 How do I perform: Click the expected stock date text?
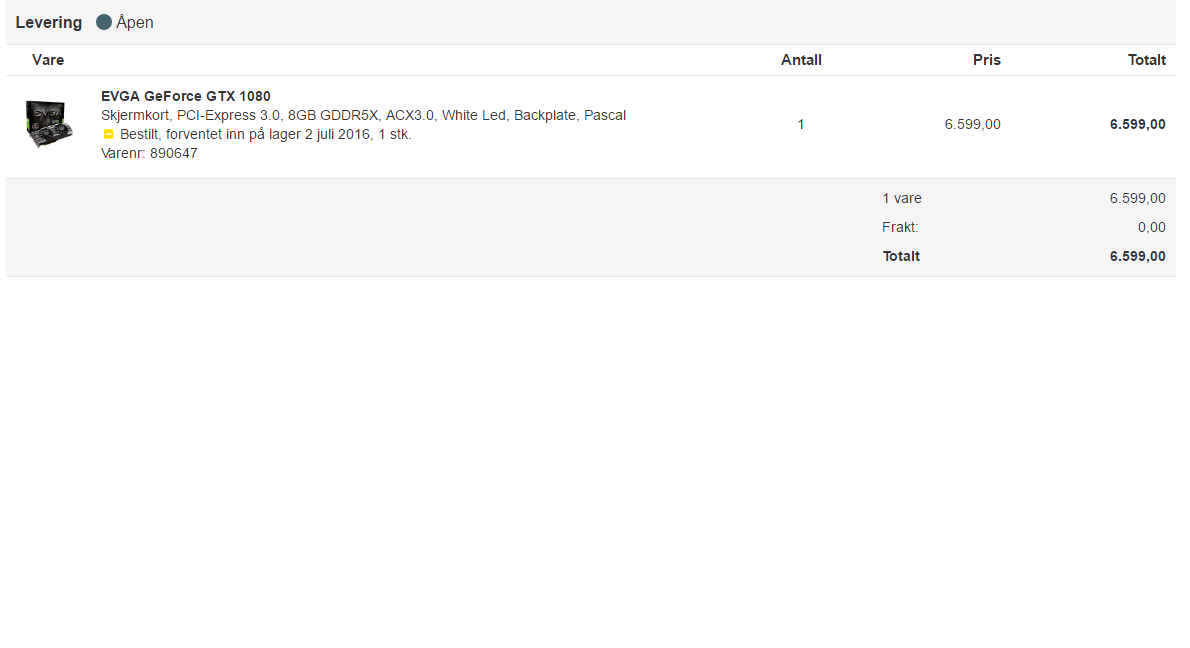coord(266,134)
